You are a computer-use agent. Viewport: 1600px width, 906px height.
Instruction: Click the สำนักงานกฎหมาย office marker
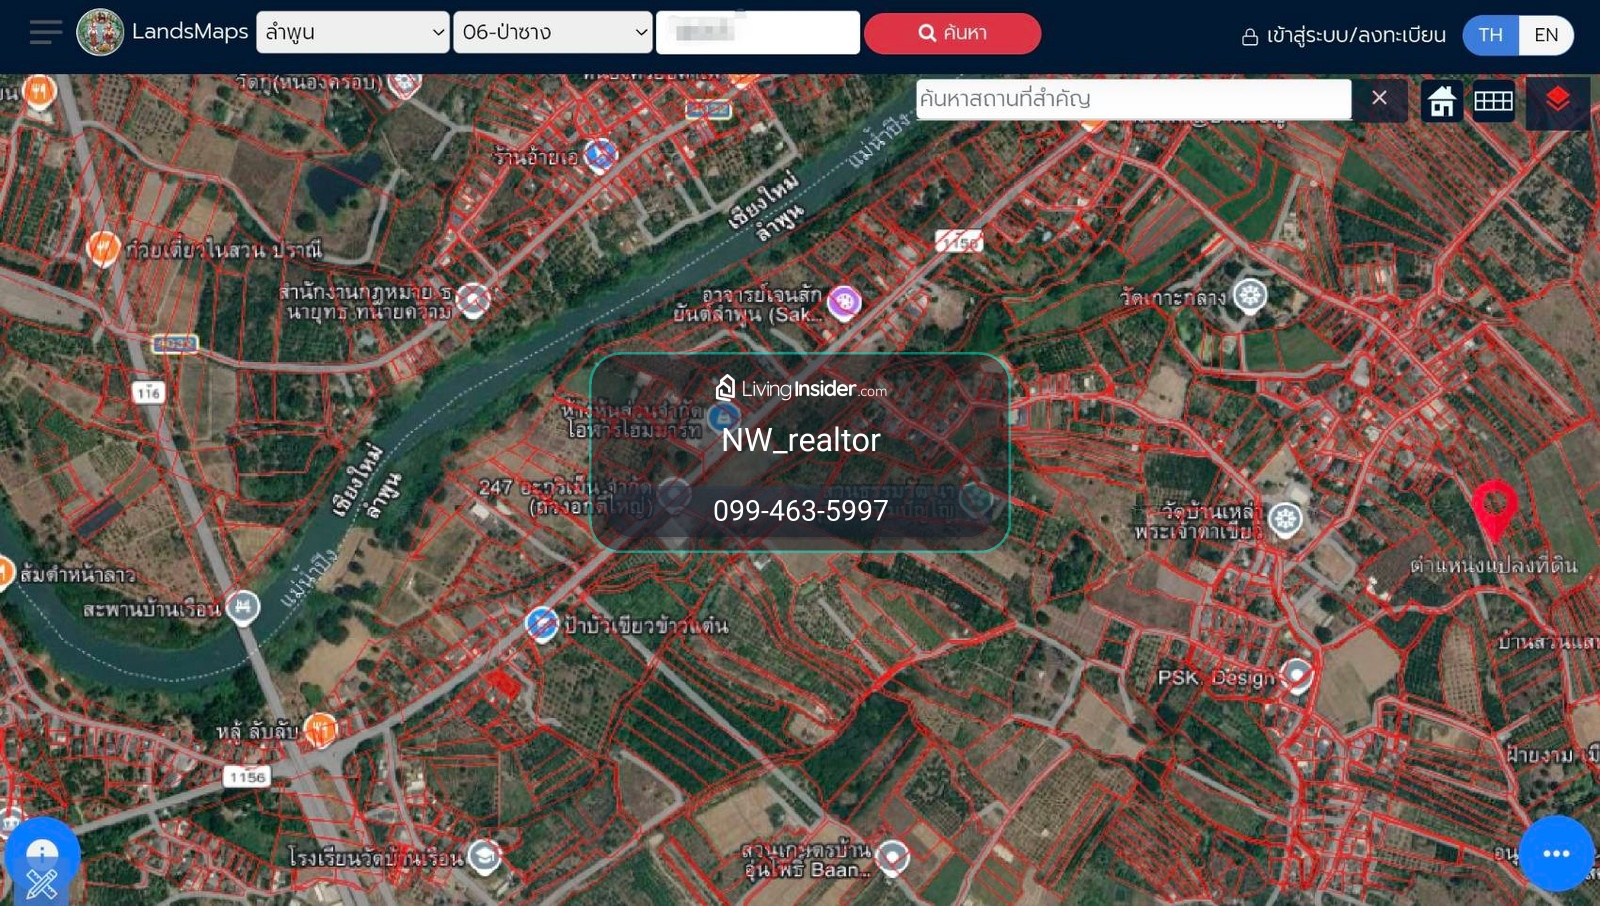[473, 300]
